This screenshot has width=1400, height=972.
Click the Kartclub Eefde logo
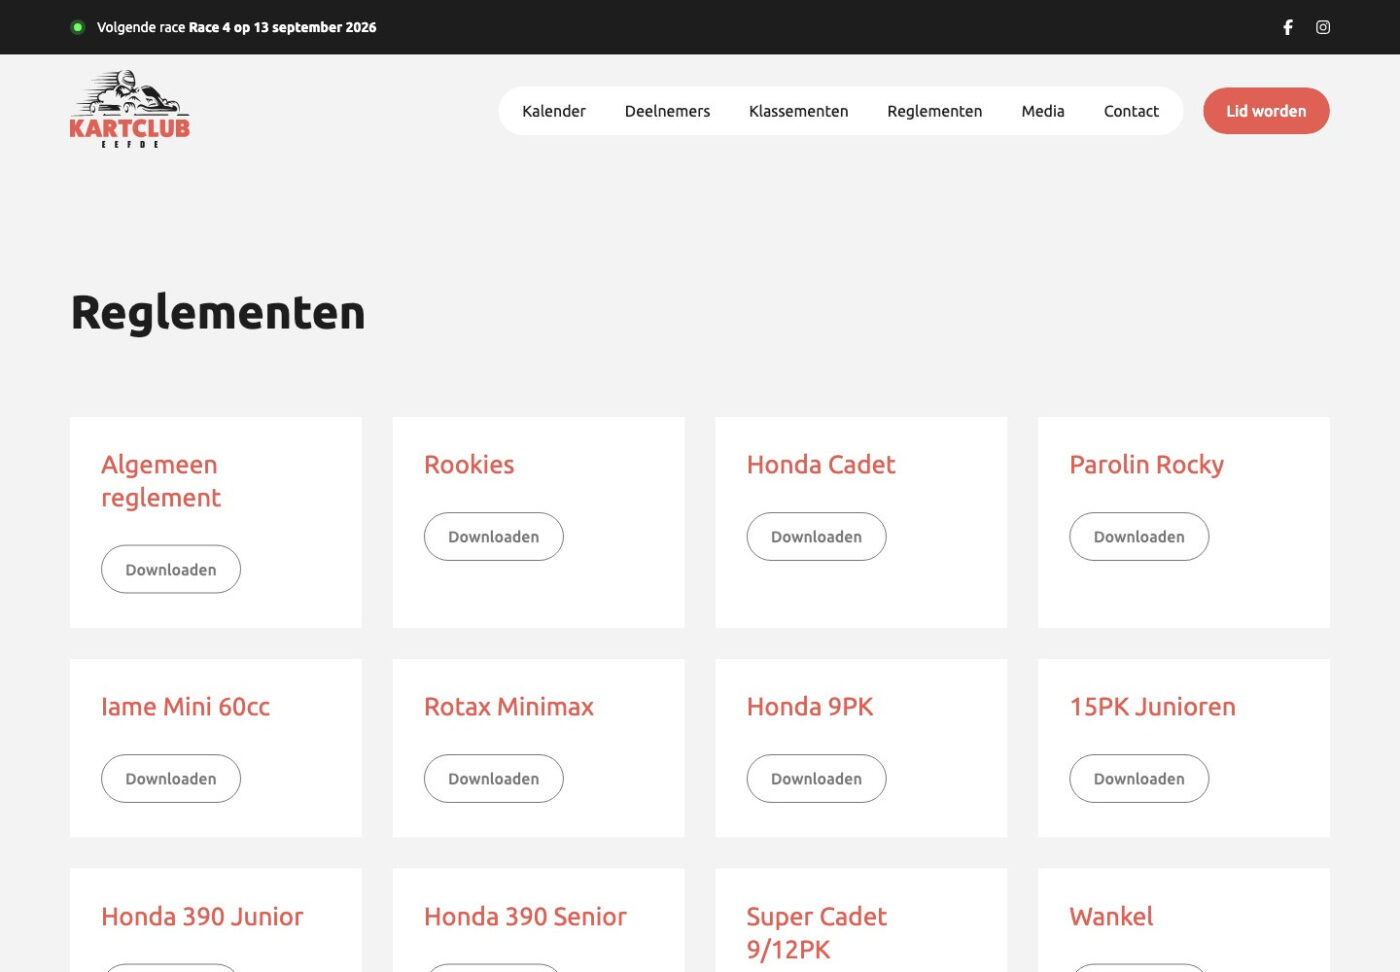[130, 110]
